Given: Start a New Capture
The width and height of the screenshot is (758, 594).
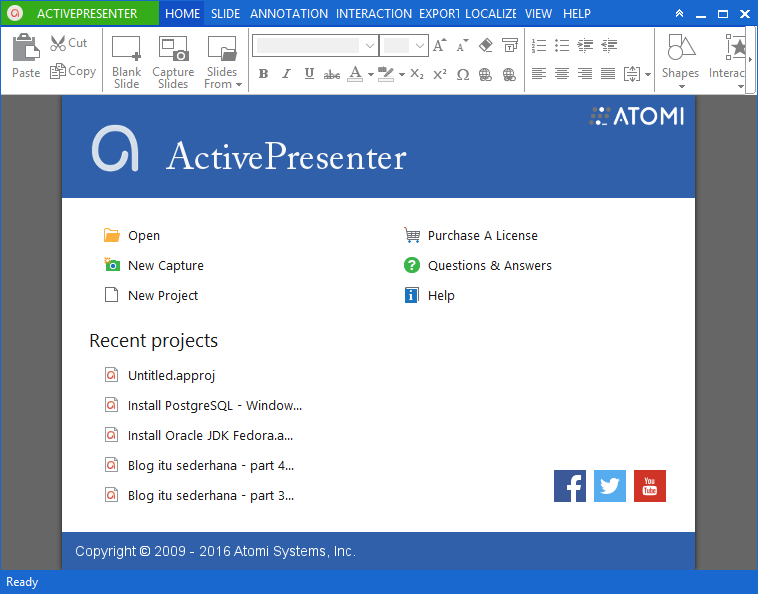Looking at the screenshot, I should pos(154,265).
